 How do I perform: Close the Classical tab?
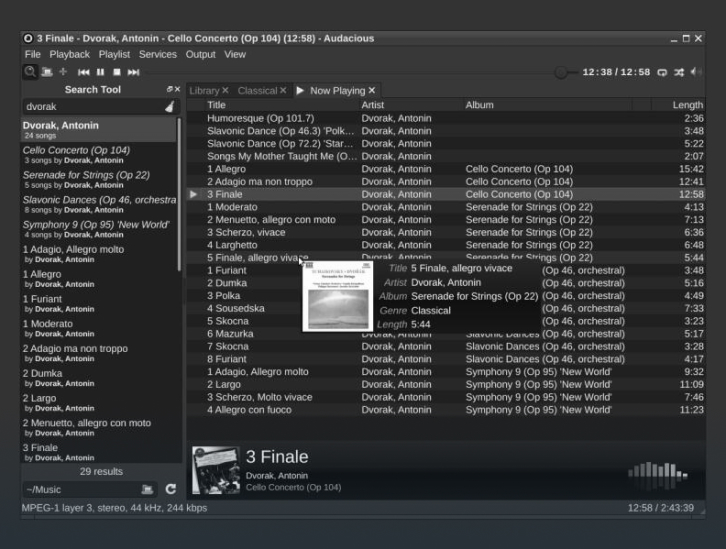click(283, 90)
